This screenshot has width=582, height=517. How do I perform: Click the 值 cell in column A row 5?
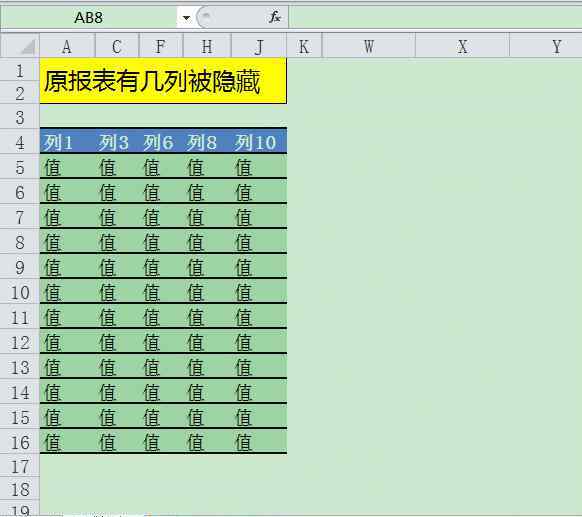(x=67, y=167)
